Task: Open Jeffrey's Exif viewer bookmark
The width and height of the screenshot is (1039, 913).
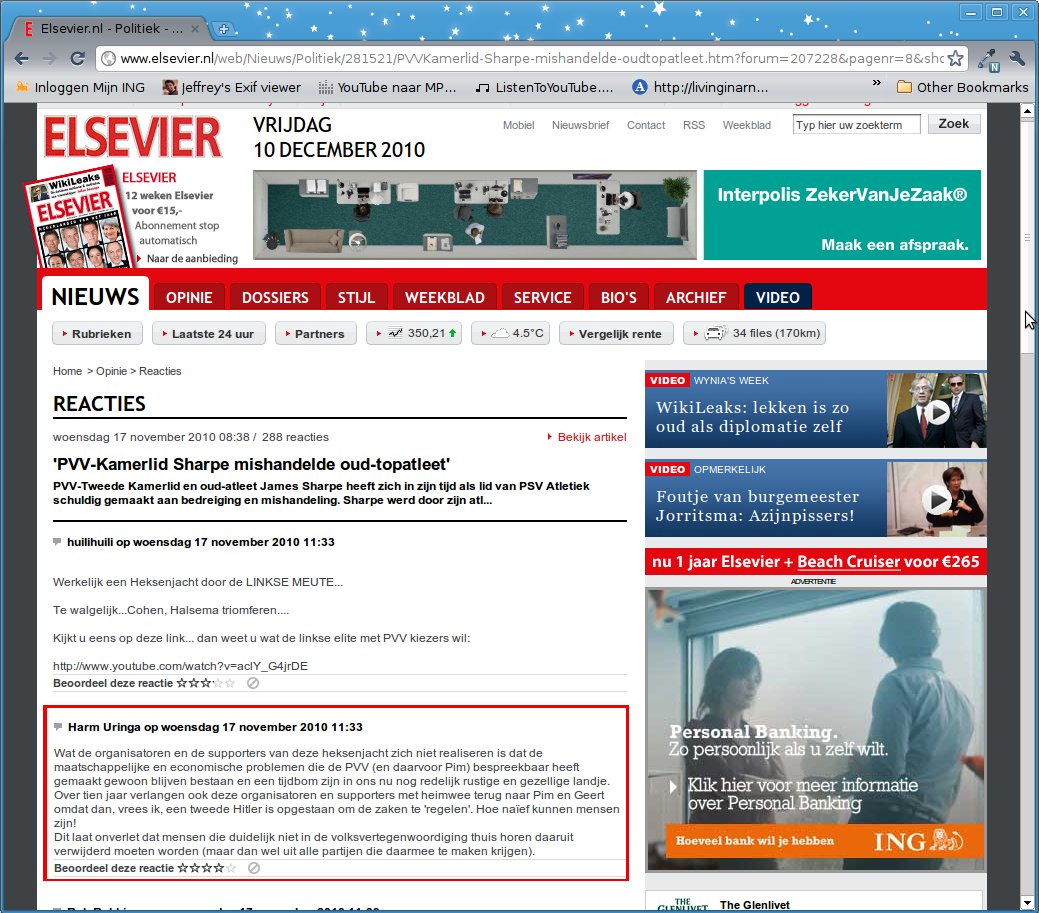Action: point(232,87)
